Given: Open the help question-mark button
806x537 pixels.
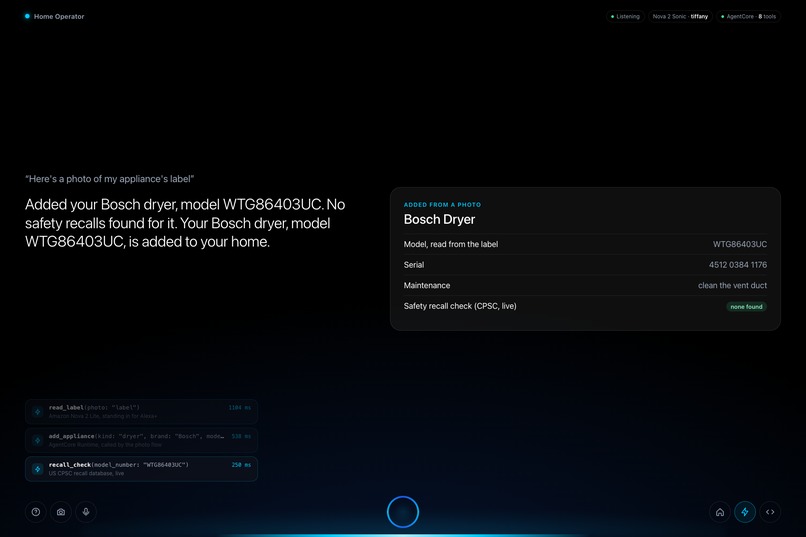Looking at the screenshot, I should click(35, 512).
